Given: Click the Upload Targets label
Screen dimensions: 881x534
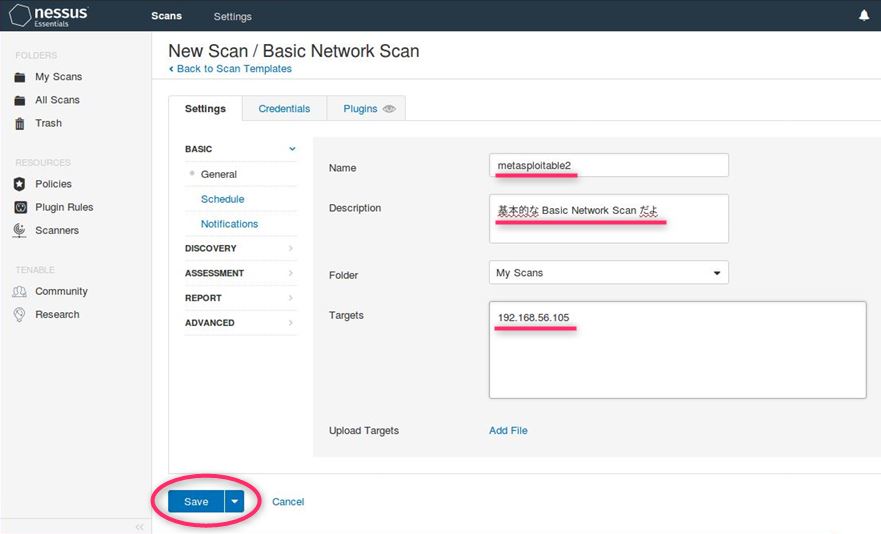Looking at the screenshot, I should click(x=364, y=431).
